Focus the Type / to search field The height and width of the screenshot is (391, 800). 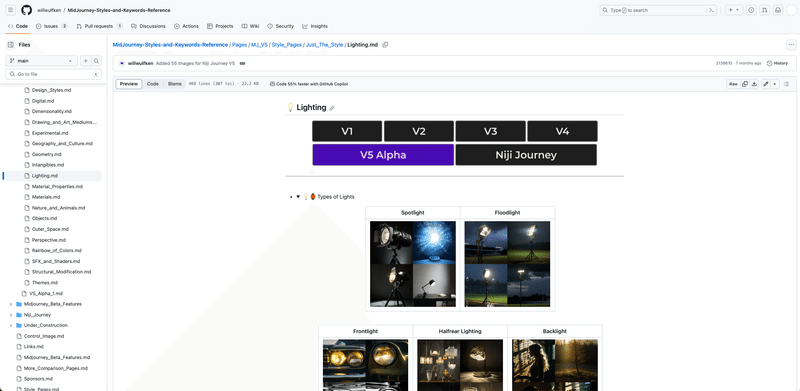[x=658, y=10]
